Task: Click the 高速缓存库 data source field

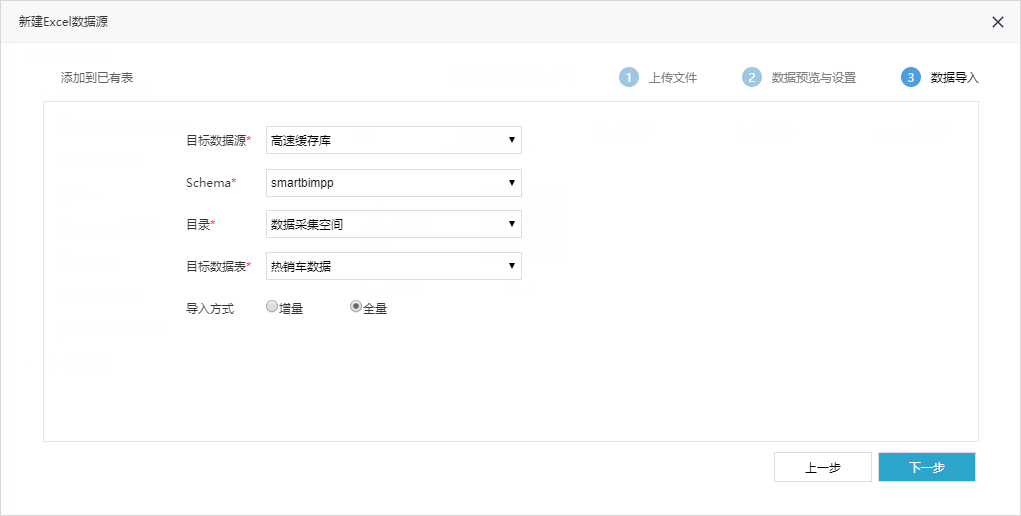Action: pyautogui.click(x=394, y=140)
